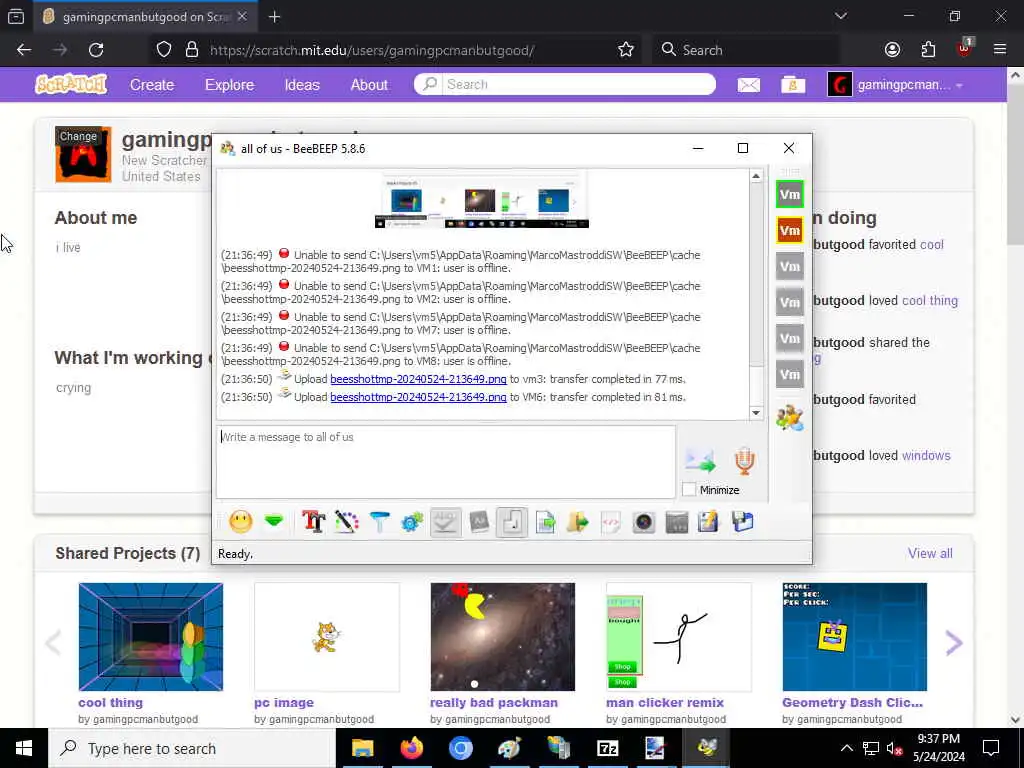Click the group of people icon in BeeBEEP
This screenshot has height=768, width=1024.
point(790,418)
